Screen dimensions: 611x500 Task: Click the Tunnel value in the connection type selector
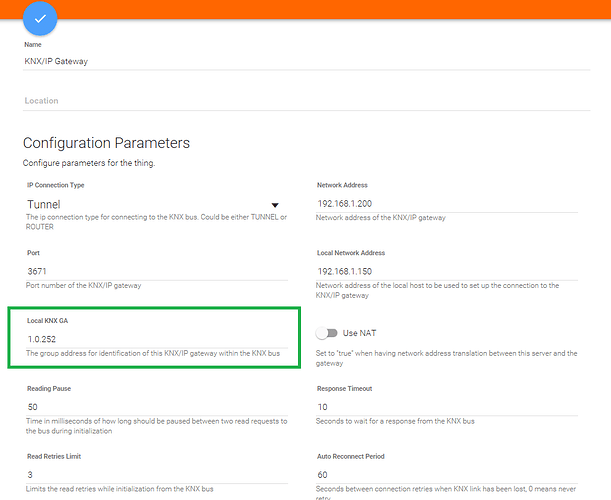click(45, 204)
